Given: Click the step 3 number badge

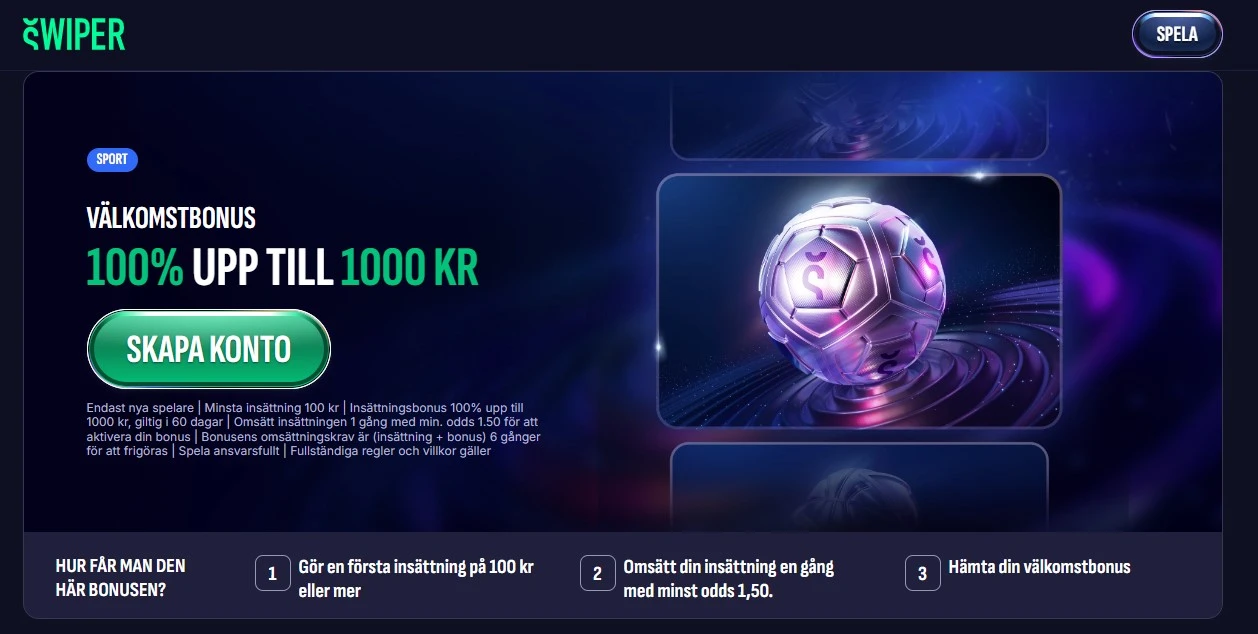Looking at the screenshot, I should pos(922,574).
